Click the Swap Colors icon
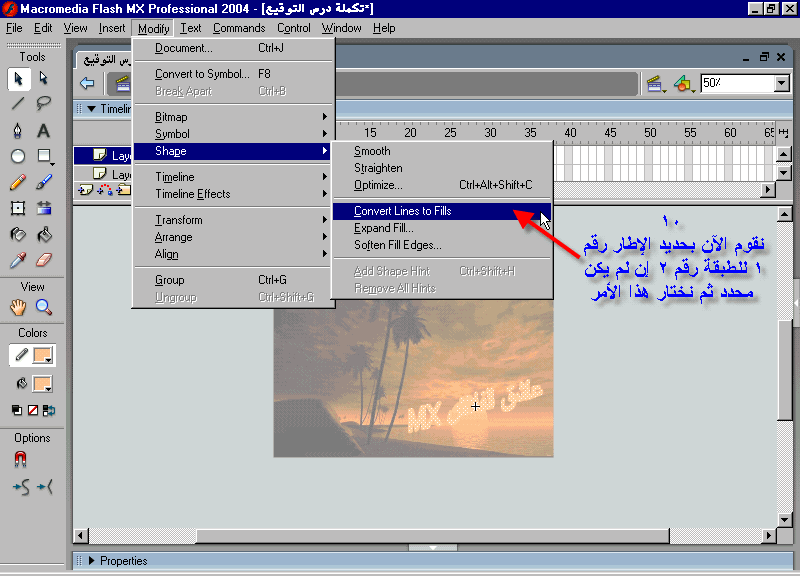 point(49,410)
